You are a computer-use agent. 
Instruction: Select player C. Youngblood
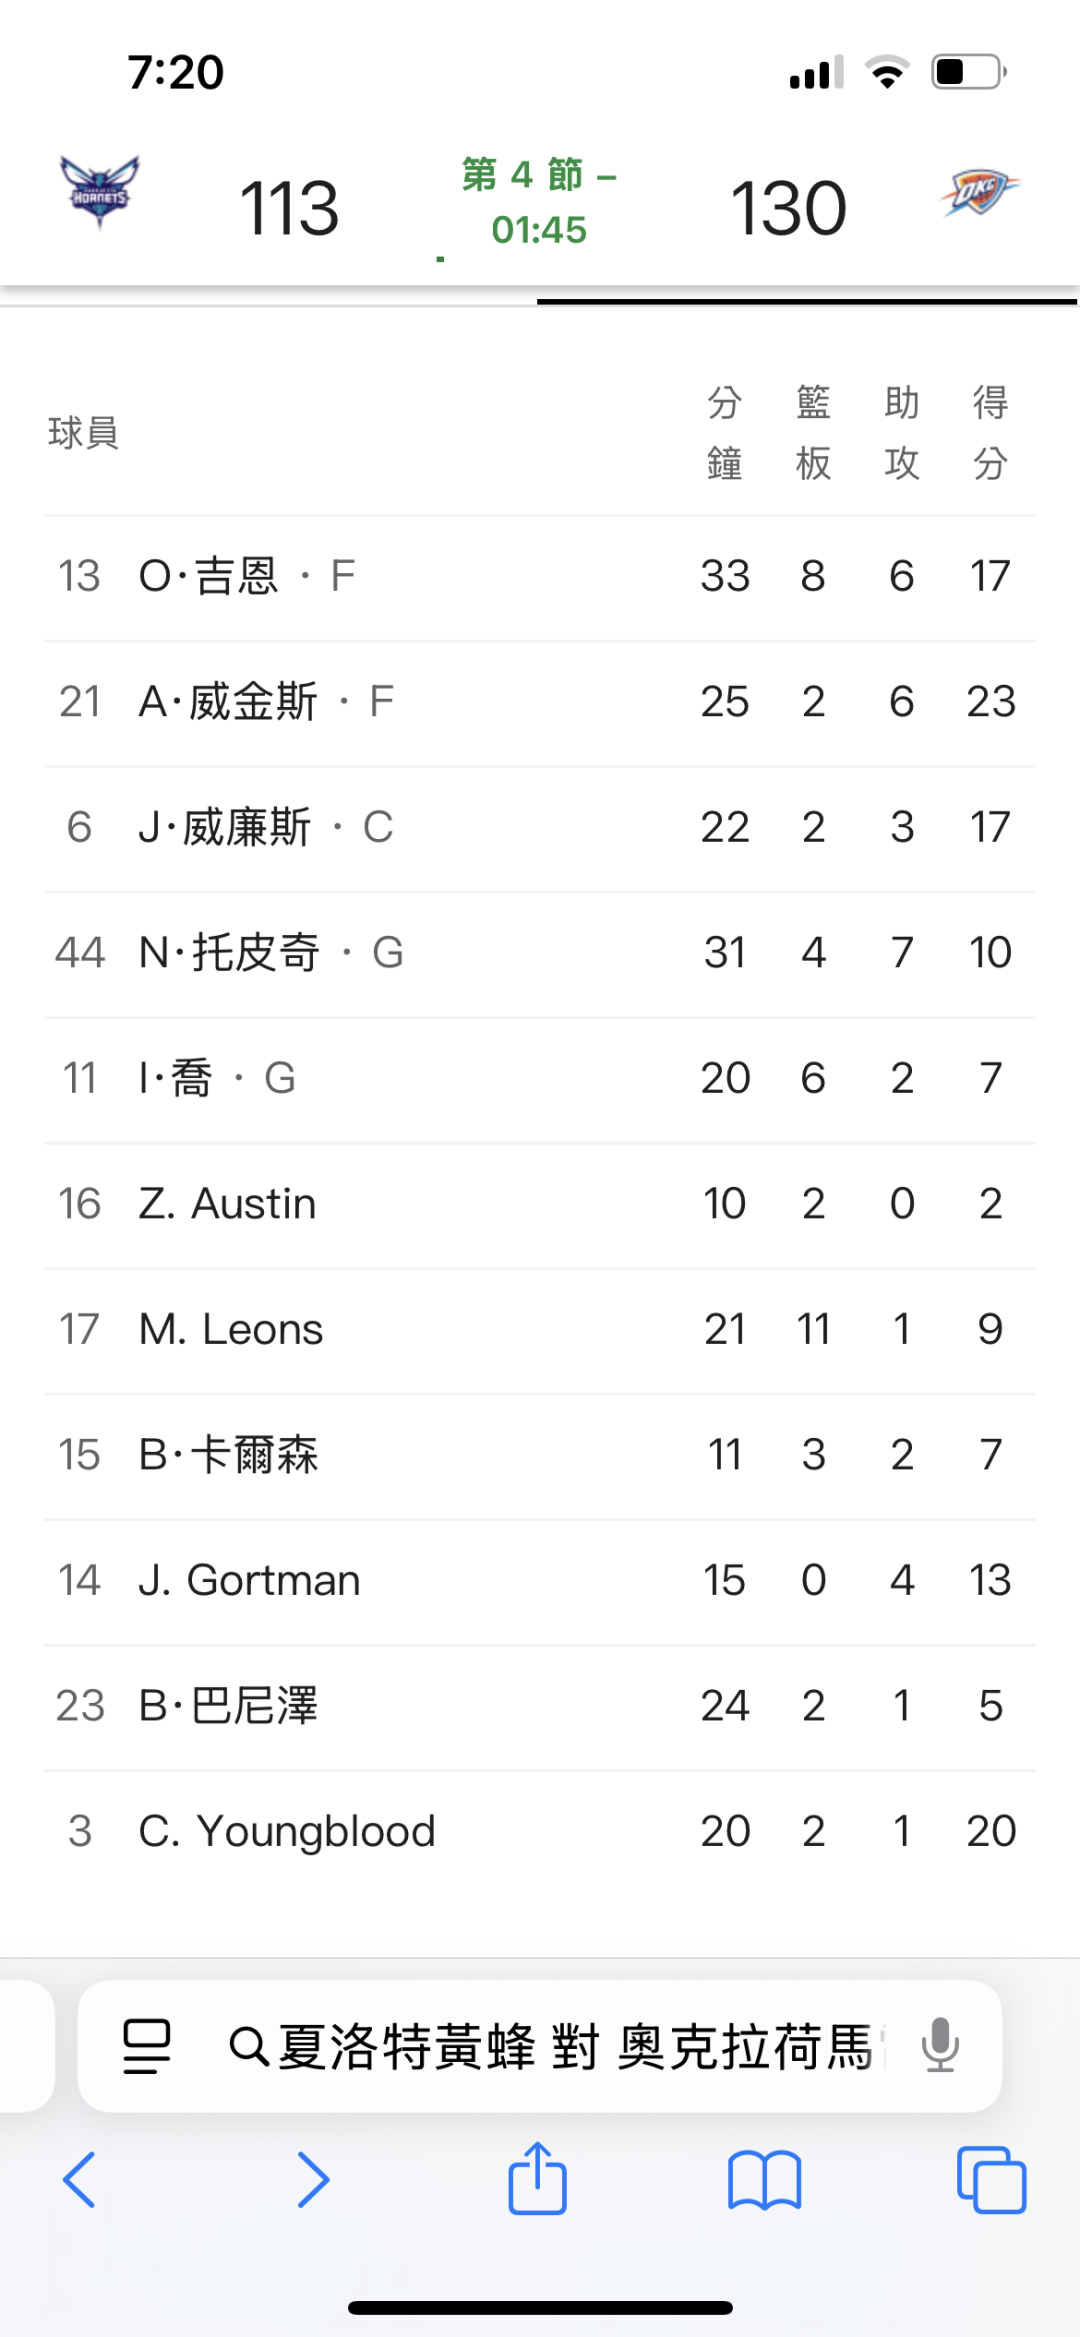[x=287, y=1831]
